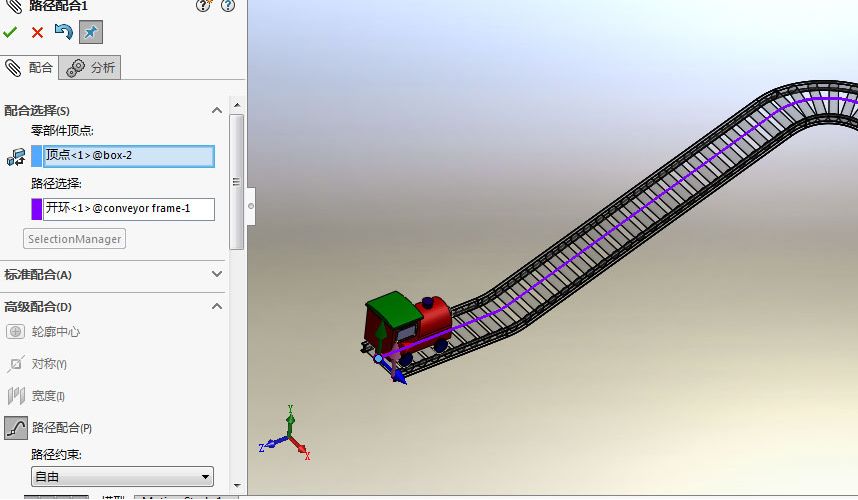Click the blue vertex color swatch

coord(37,156)
